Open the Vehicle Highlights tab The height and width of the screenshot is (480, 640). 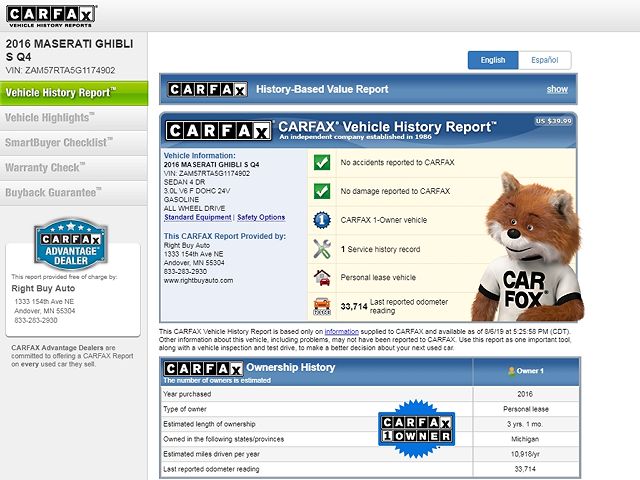(58, 117)
